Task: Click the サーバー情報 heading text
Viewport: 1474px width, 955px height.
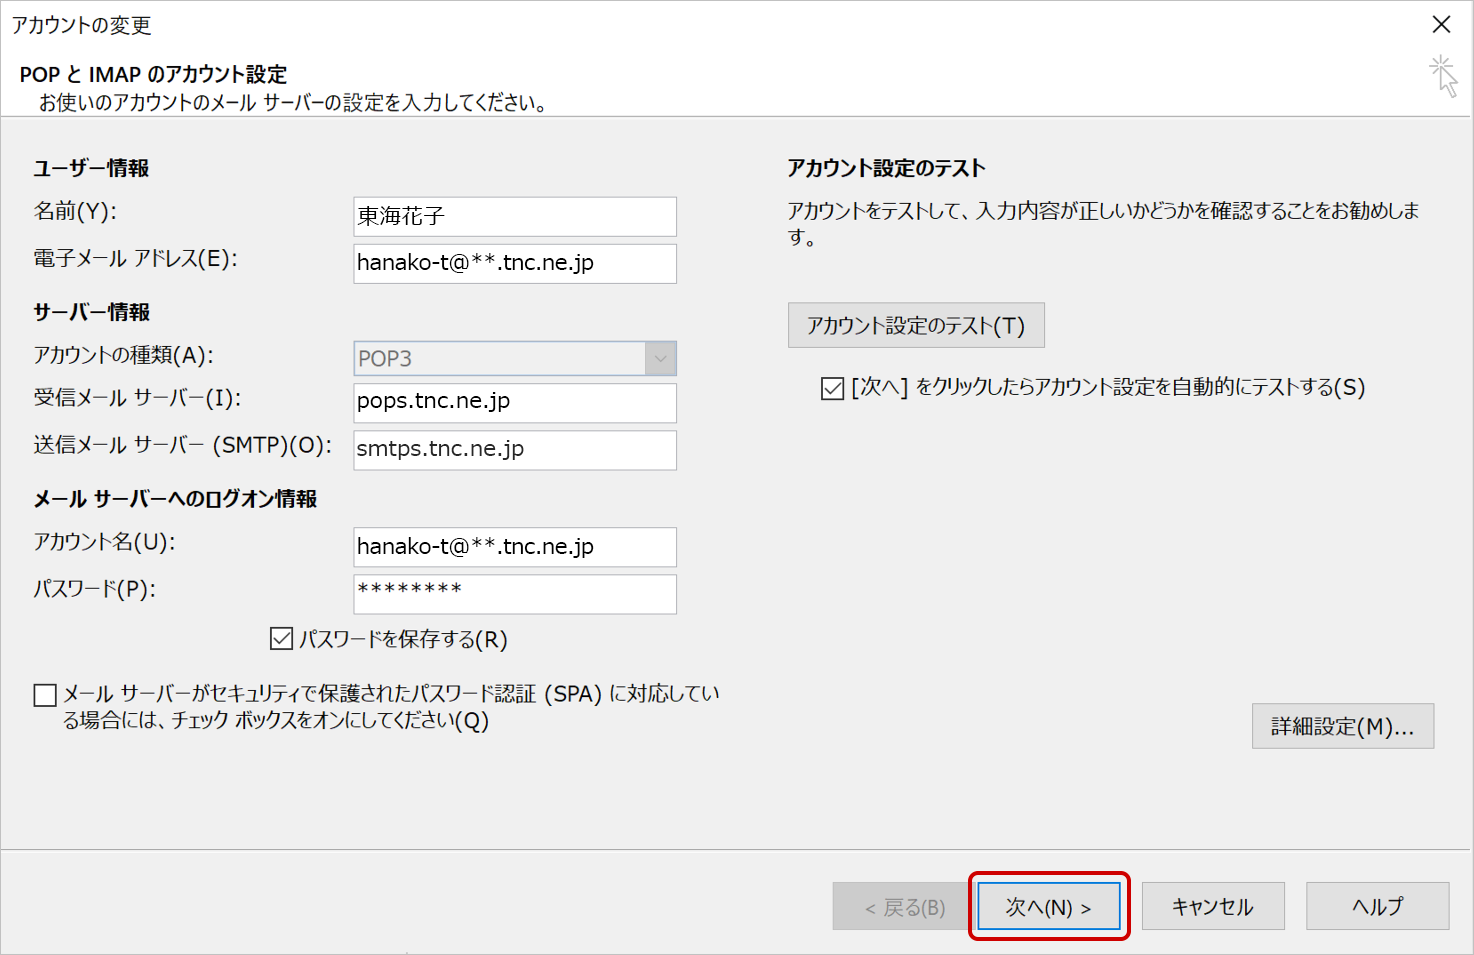Action: pos(92,312)
